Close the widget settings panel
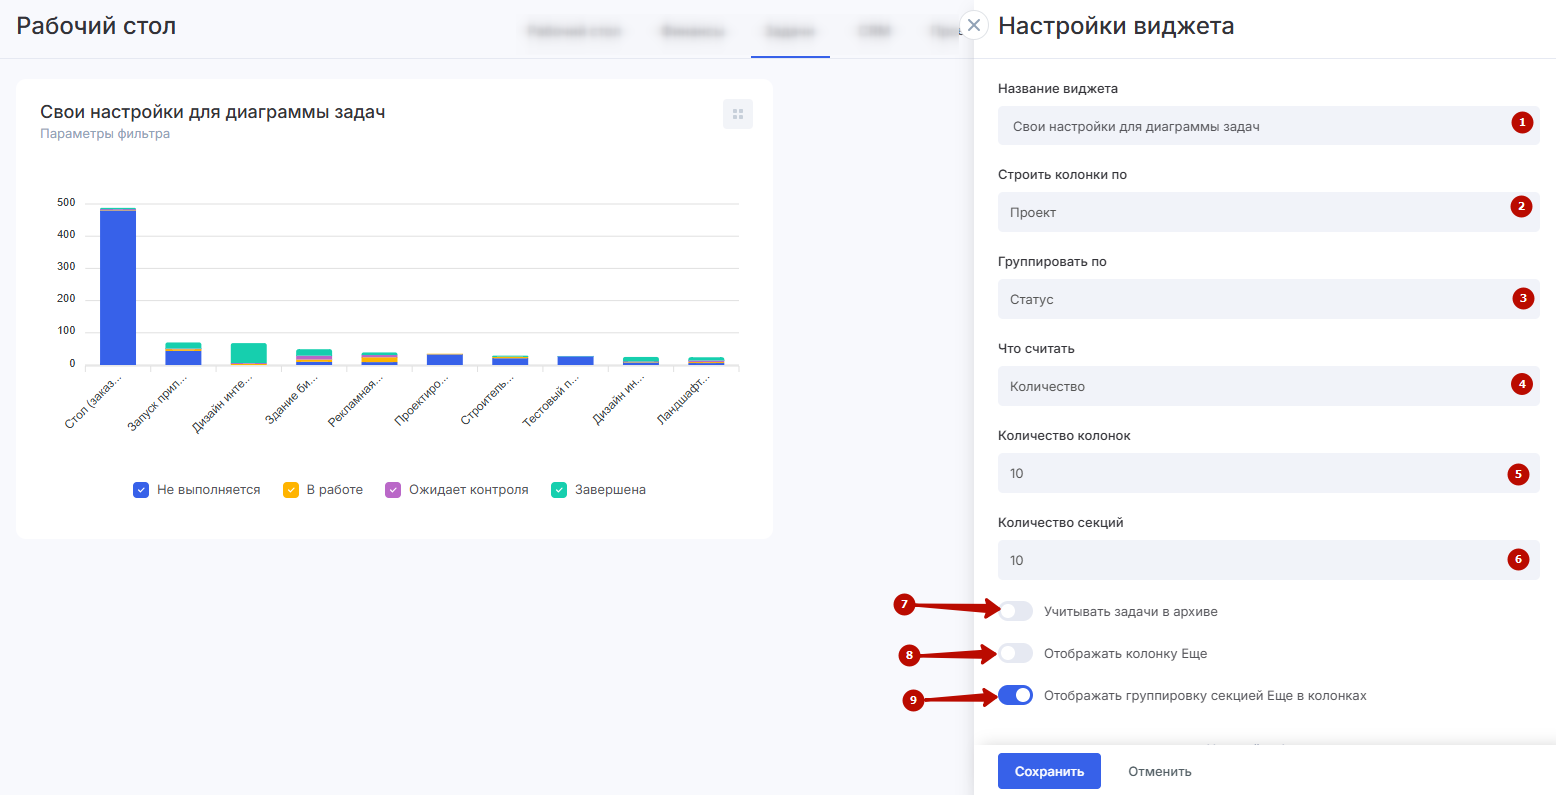This screenshot has height=795, width=1556. pos(974,25)
